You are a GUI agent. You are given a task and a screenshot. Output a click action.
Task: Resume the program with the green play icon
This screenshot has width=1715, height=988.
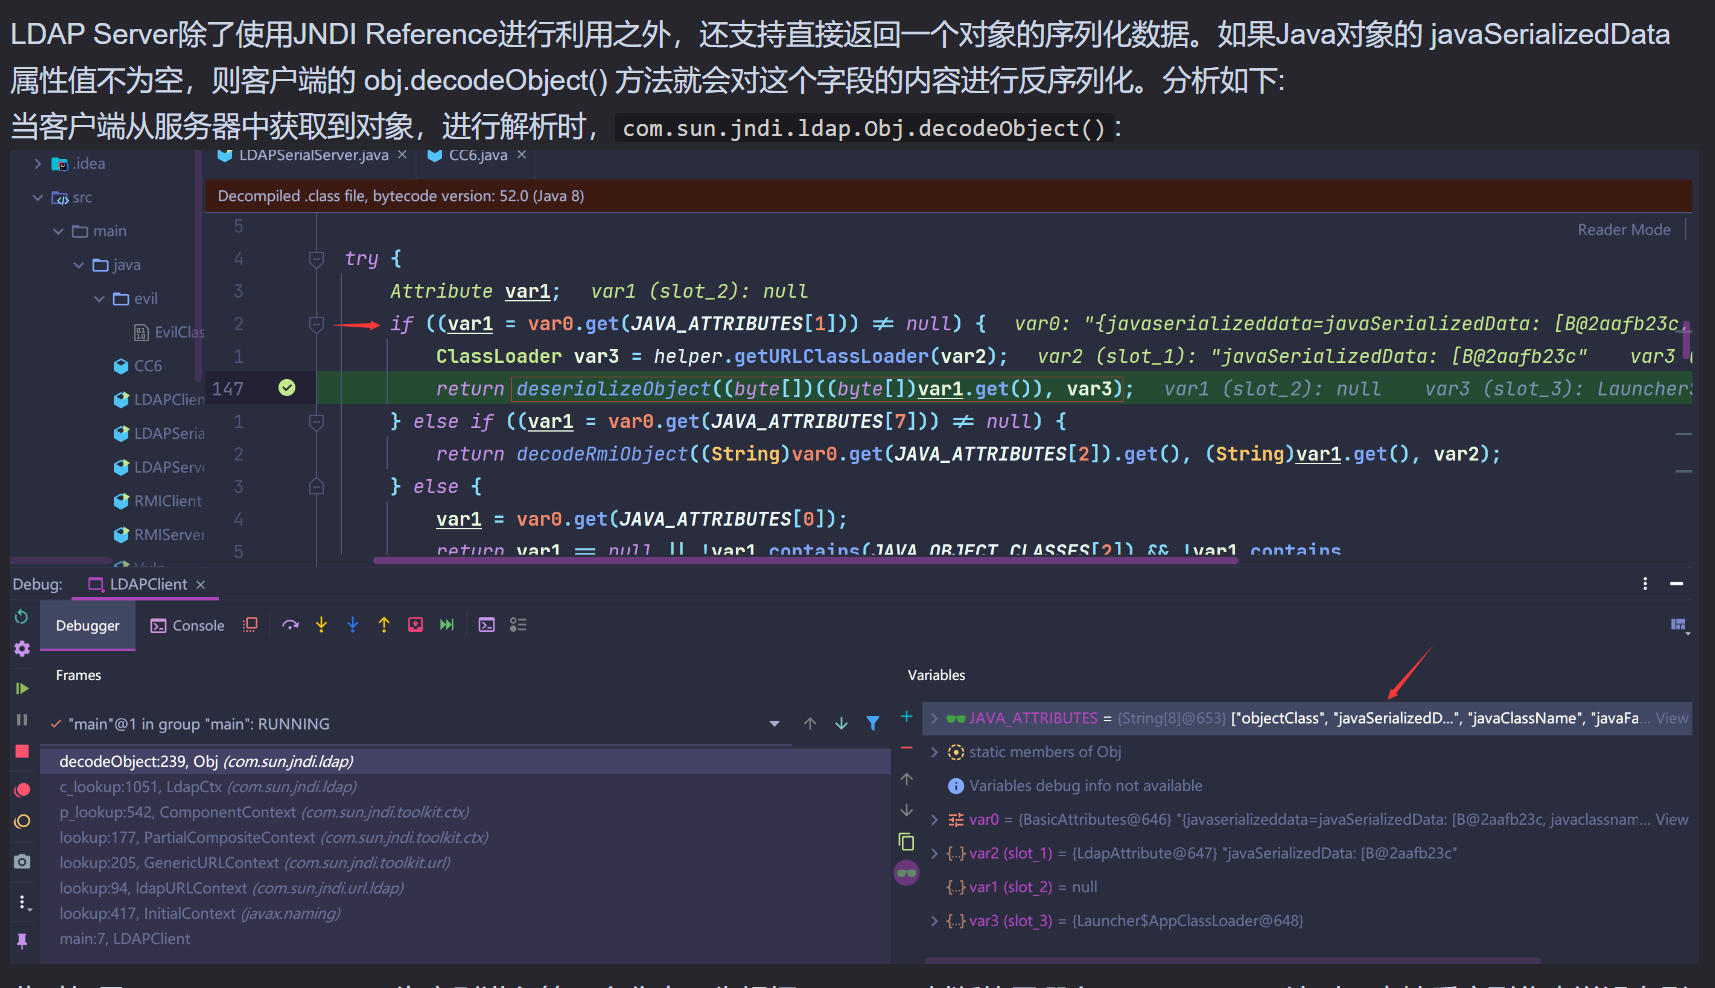coord(22,688)
